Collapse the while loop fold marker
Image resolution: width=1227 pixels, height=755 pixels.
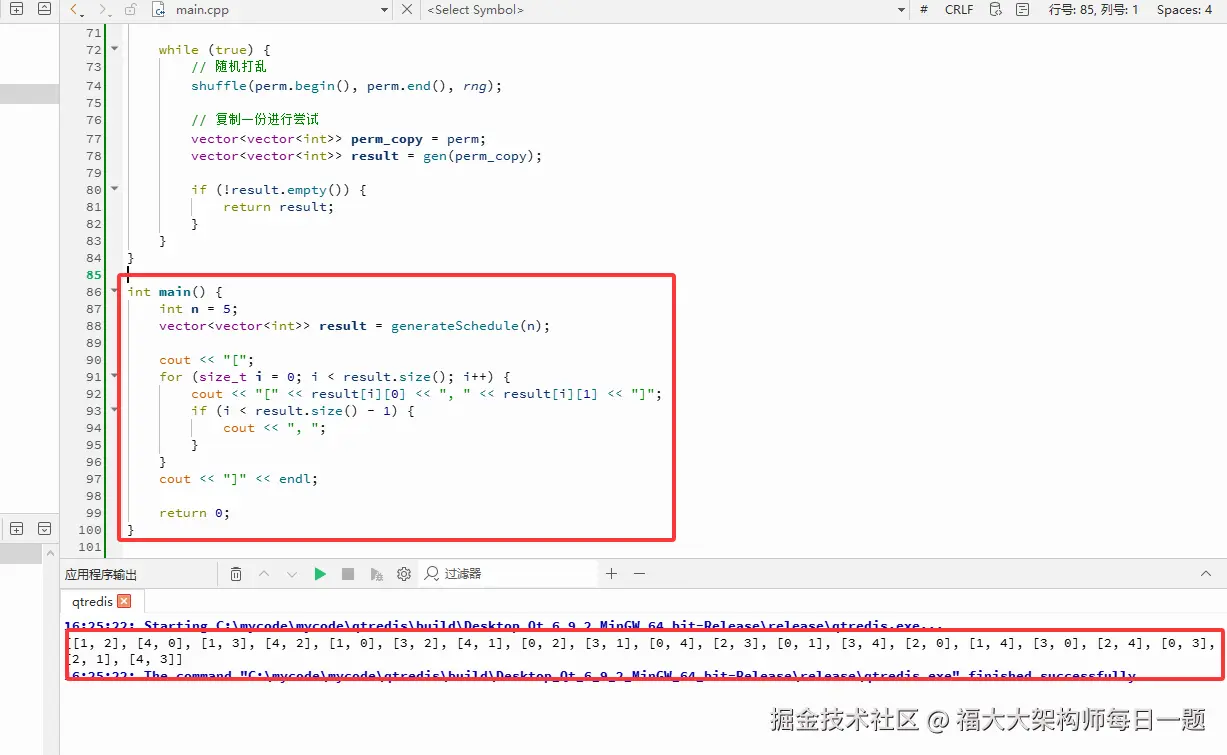click(114, 49)
